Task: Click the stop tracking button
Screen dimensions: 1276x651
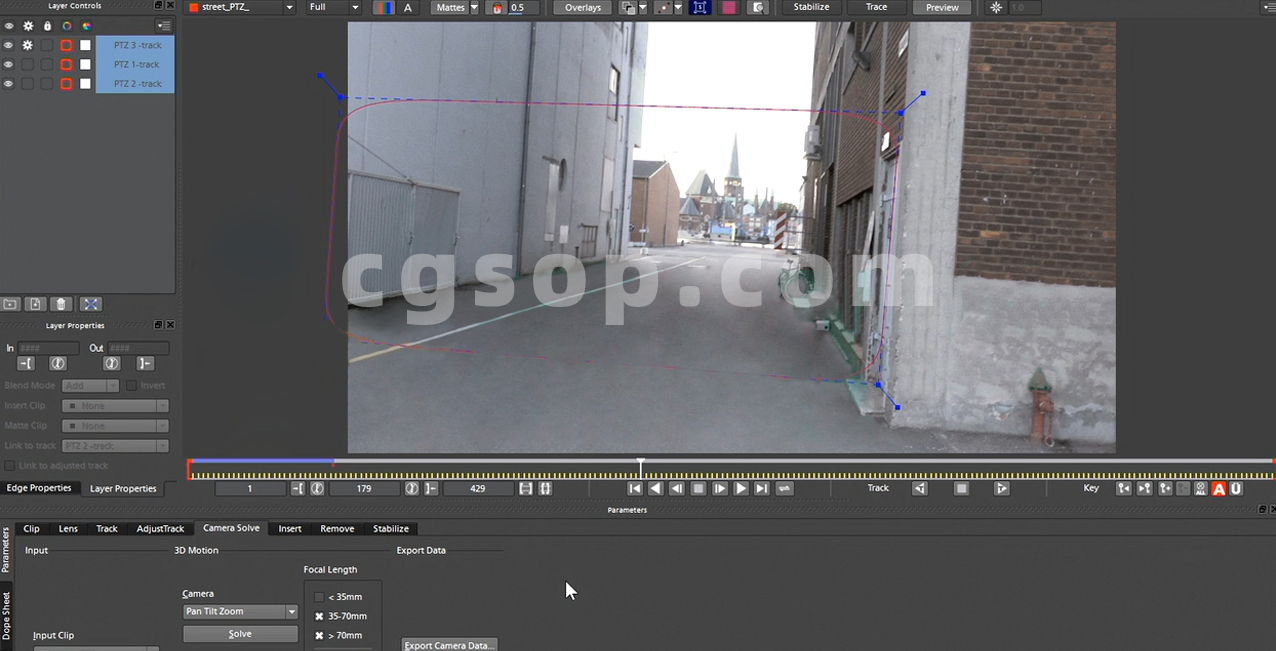Action: 961,488
